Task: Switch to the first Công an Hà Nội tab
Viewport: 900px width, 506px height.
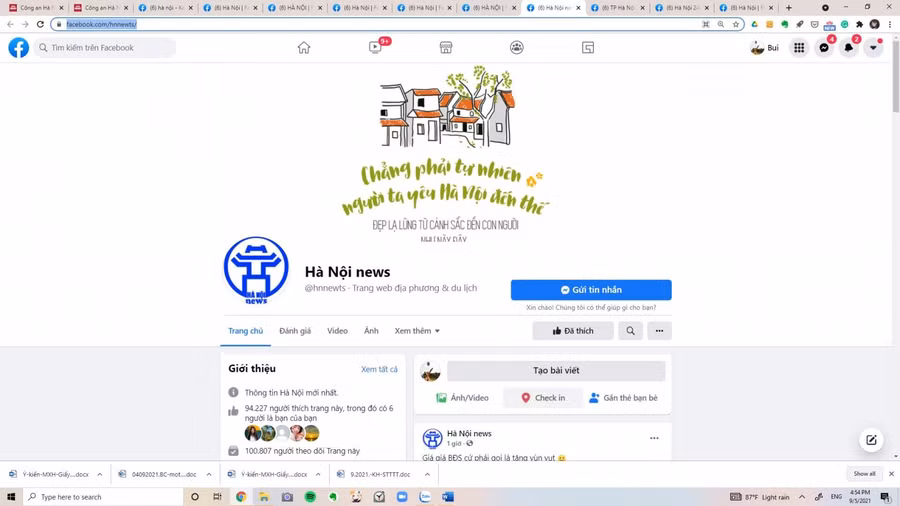Action: click(x=34, y=7)
